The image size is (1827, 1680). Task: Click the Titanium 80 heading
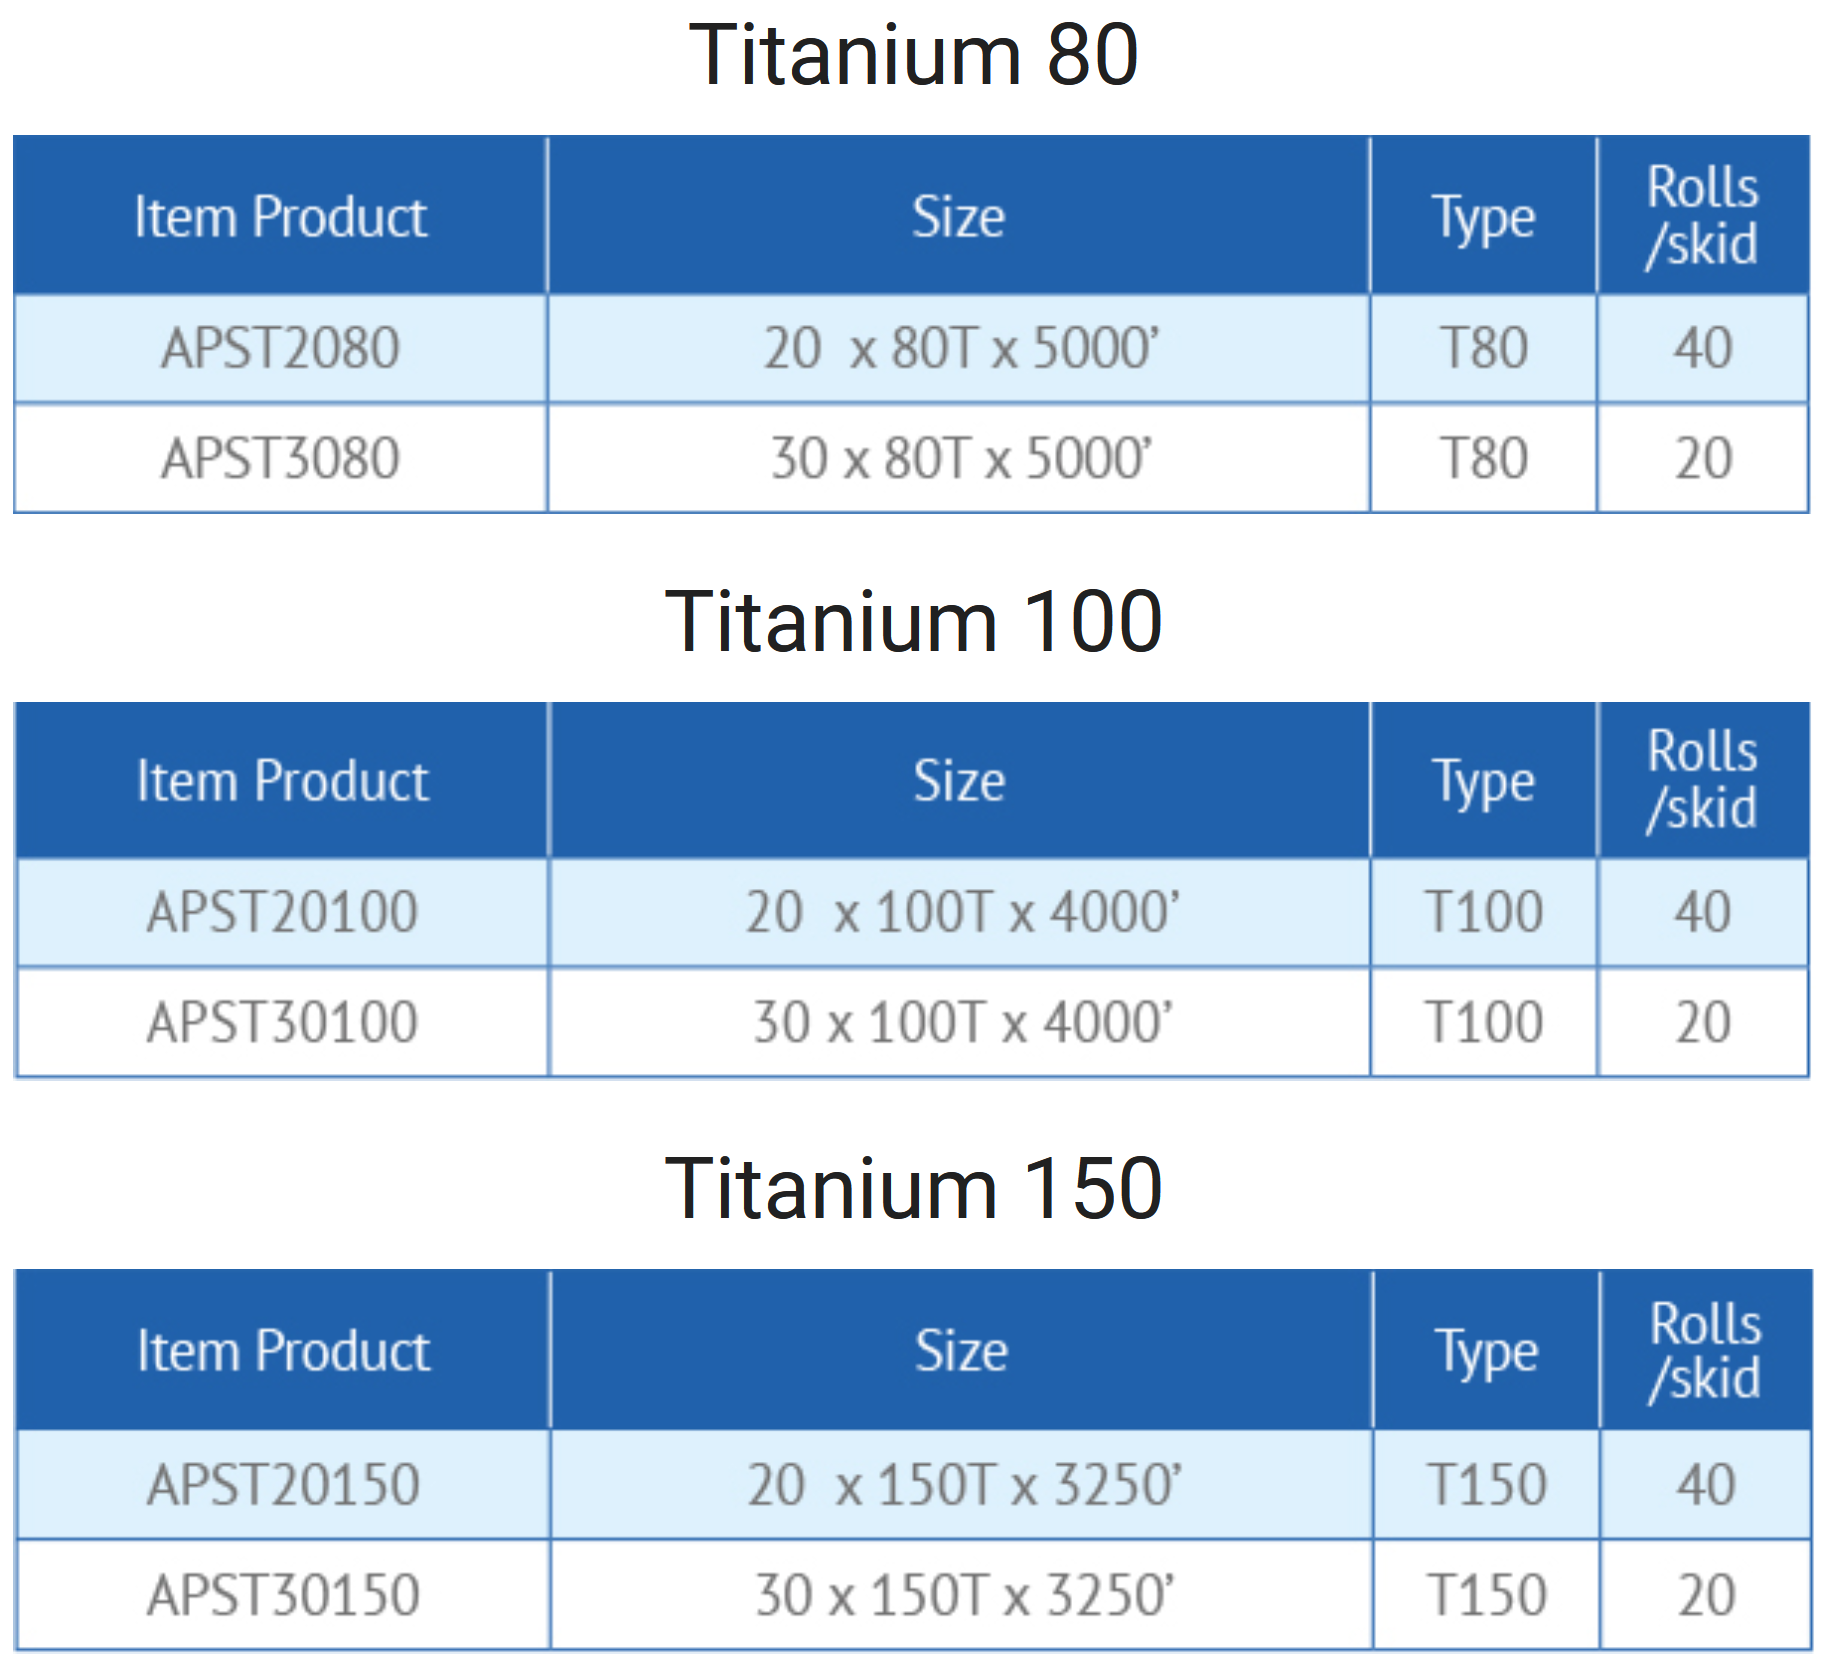pyautogui.click(x=913, y=56)
